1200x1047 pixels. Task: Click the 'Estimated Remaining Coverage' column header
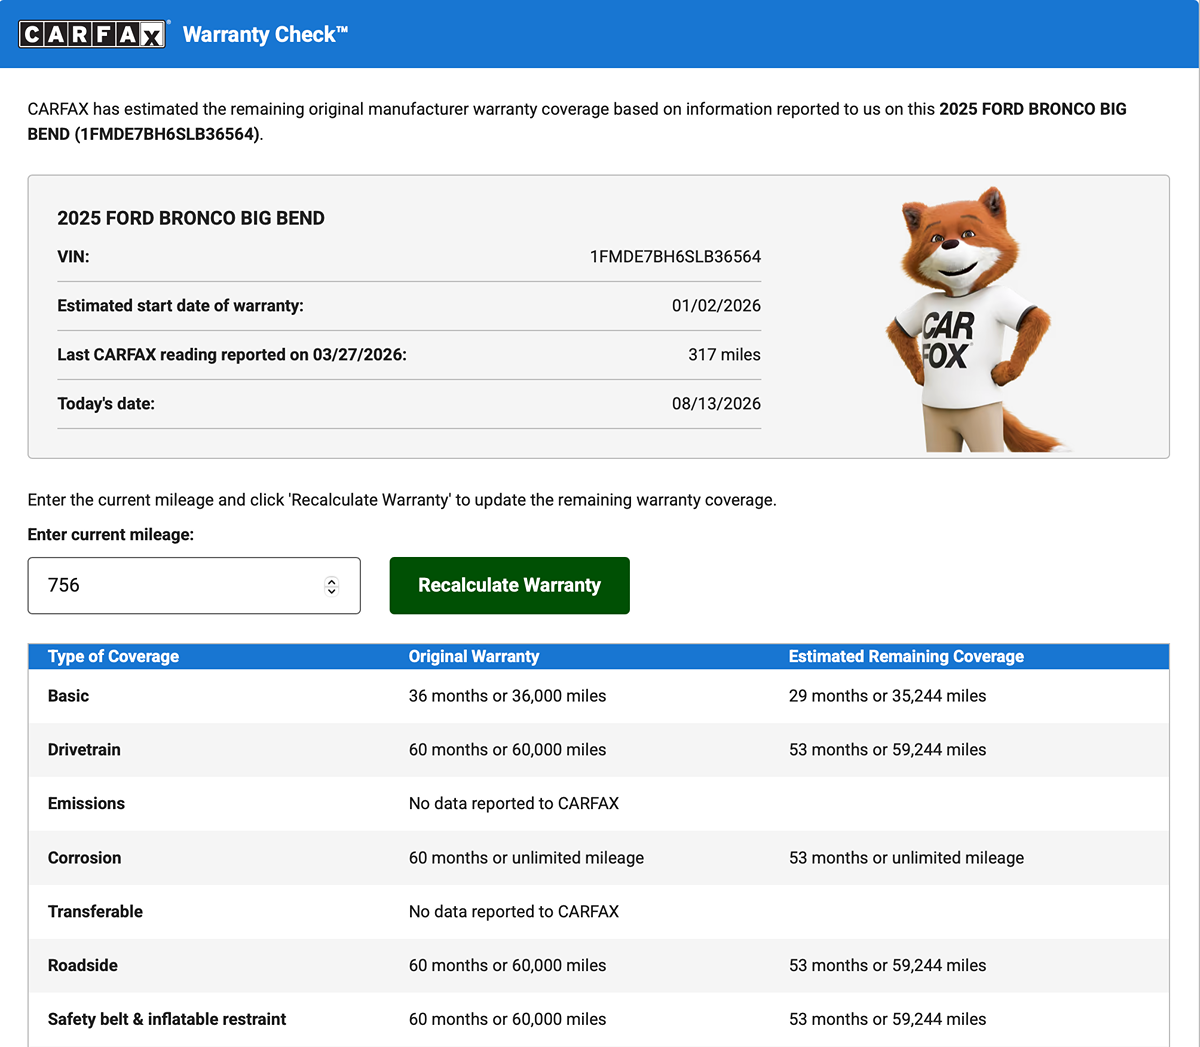[x=906, y=656]
